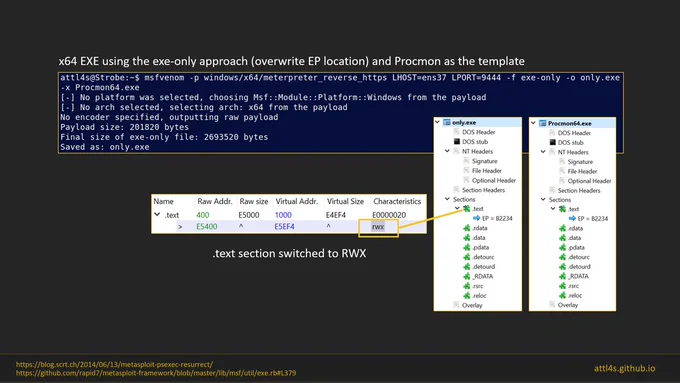This screenshot has height=383, width=680.
Task: Click the E5EF4 virtual address value
Action: 284,226
